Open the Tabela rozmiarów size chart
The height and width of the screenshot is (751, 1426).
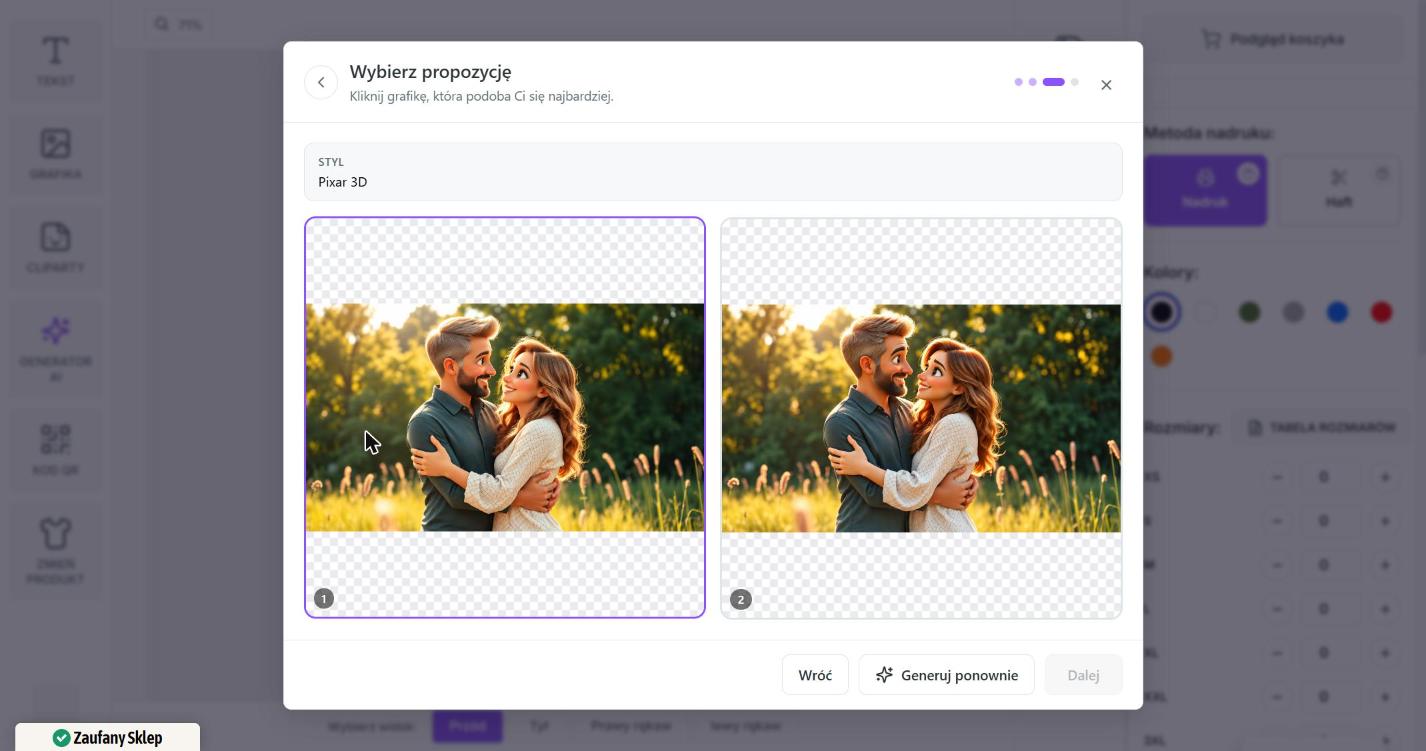1320,427
